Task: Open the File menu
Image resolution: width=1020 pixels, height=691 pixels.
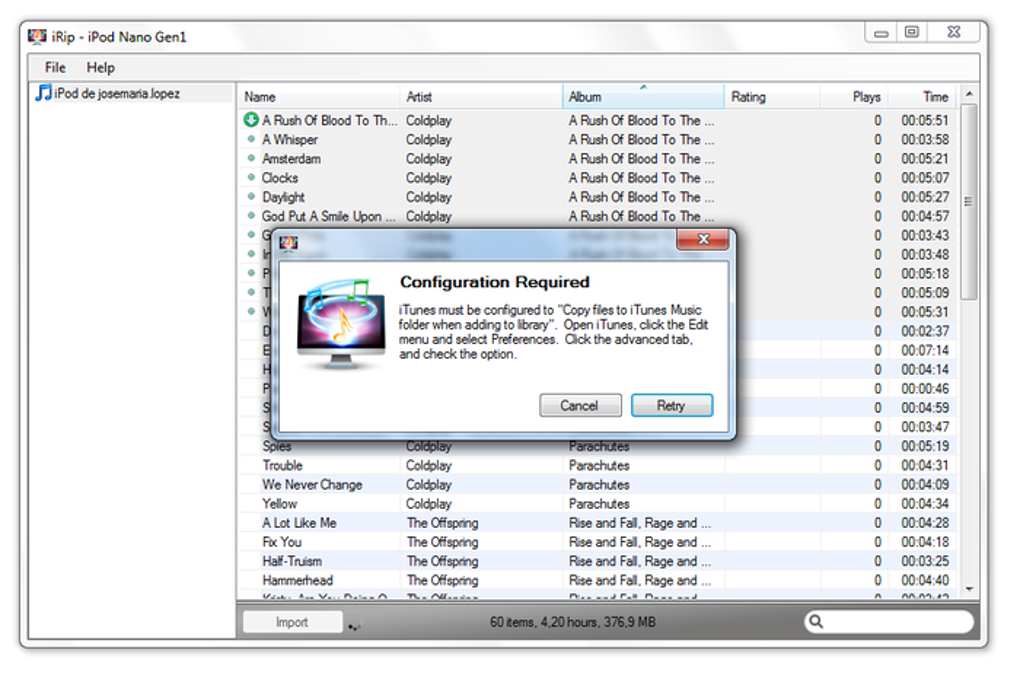Action: (55, 67)
